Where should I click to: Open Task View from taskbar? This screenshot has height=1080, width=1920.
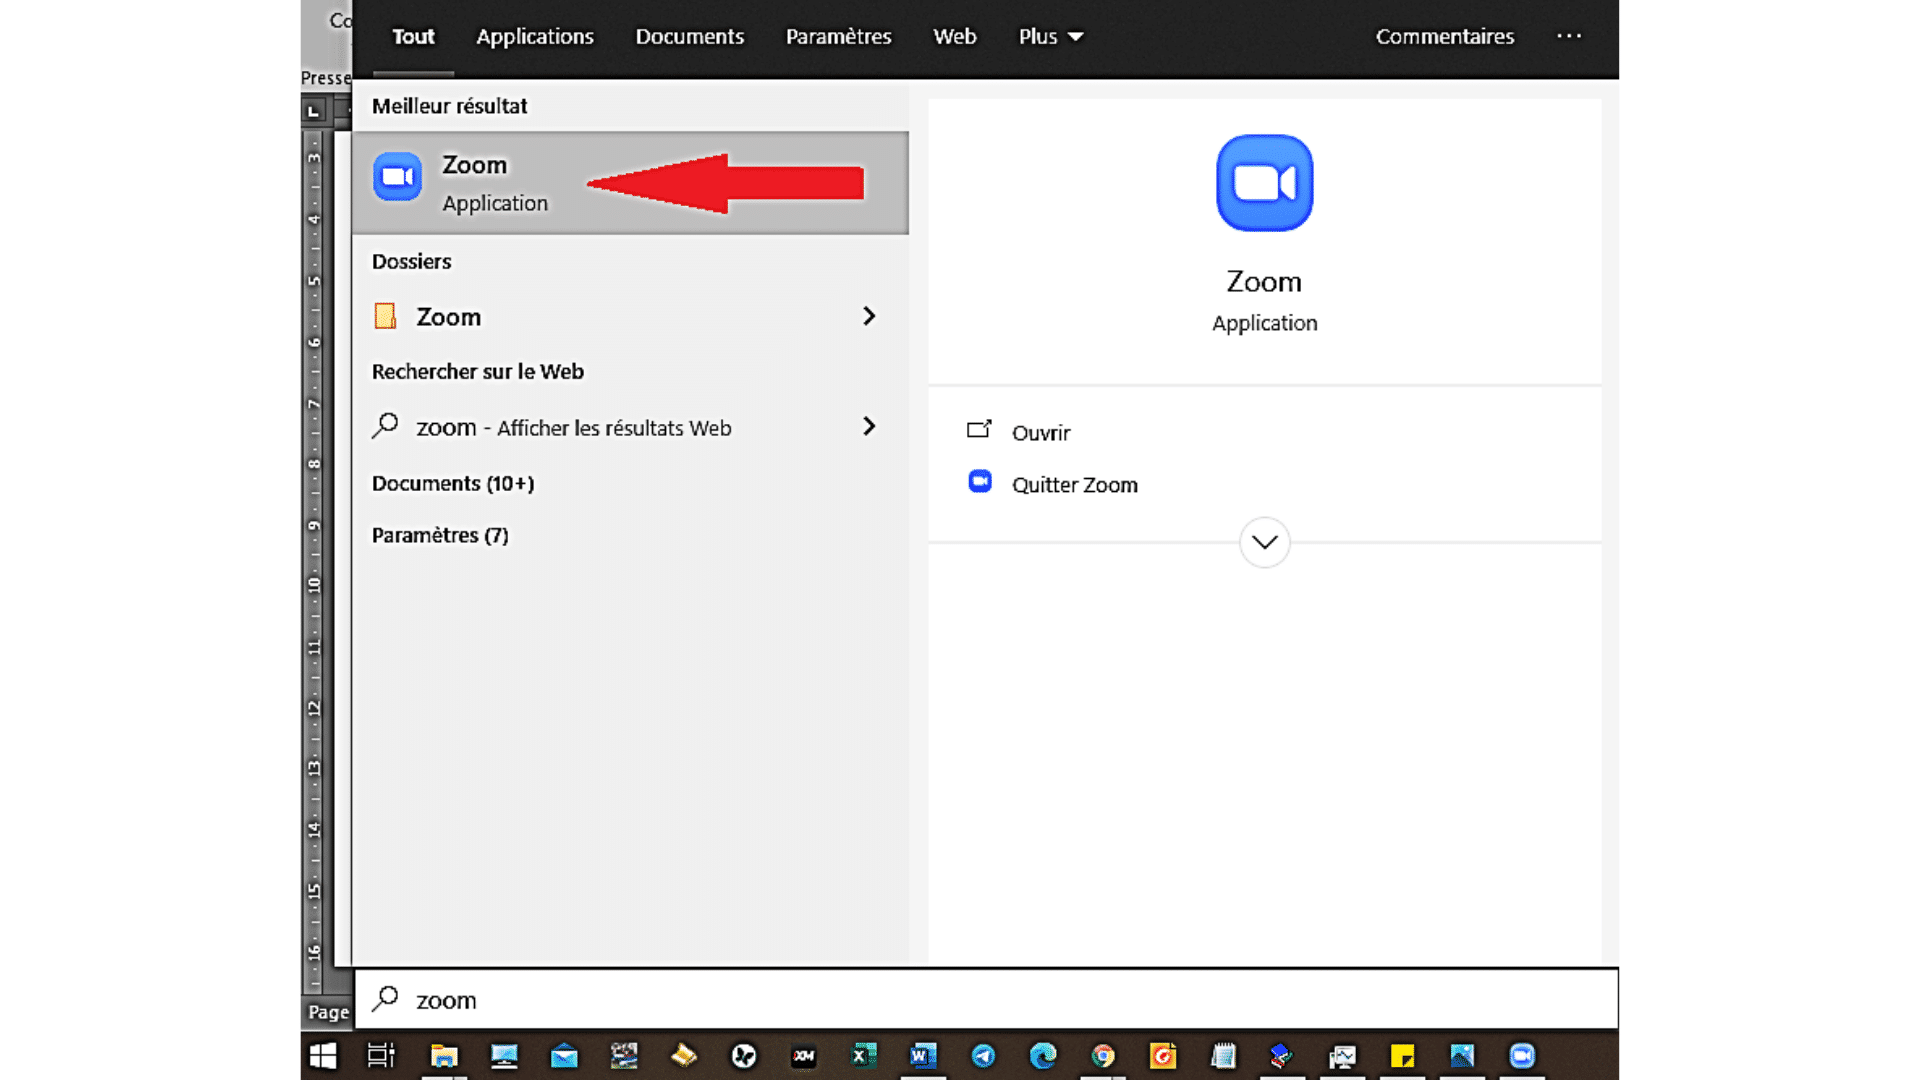tap(381, 1055)
